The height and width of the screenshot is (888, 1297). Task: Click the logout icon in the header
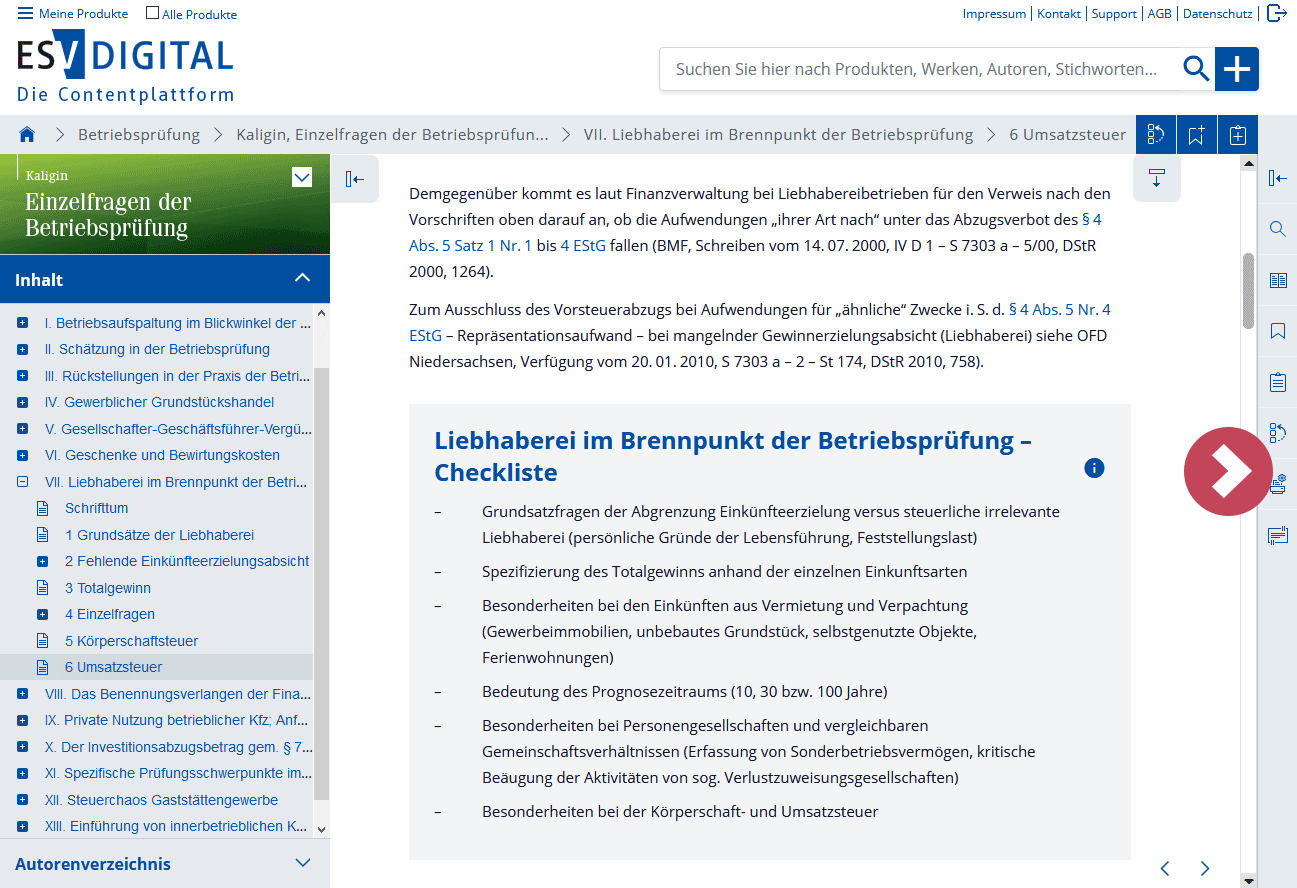pyautogui.click(x=1277, y=13)
